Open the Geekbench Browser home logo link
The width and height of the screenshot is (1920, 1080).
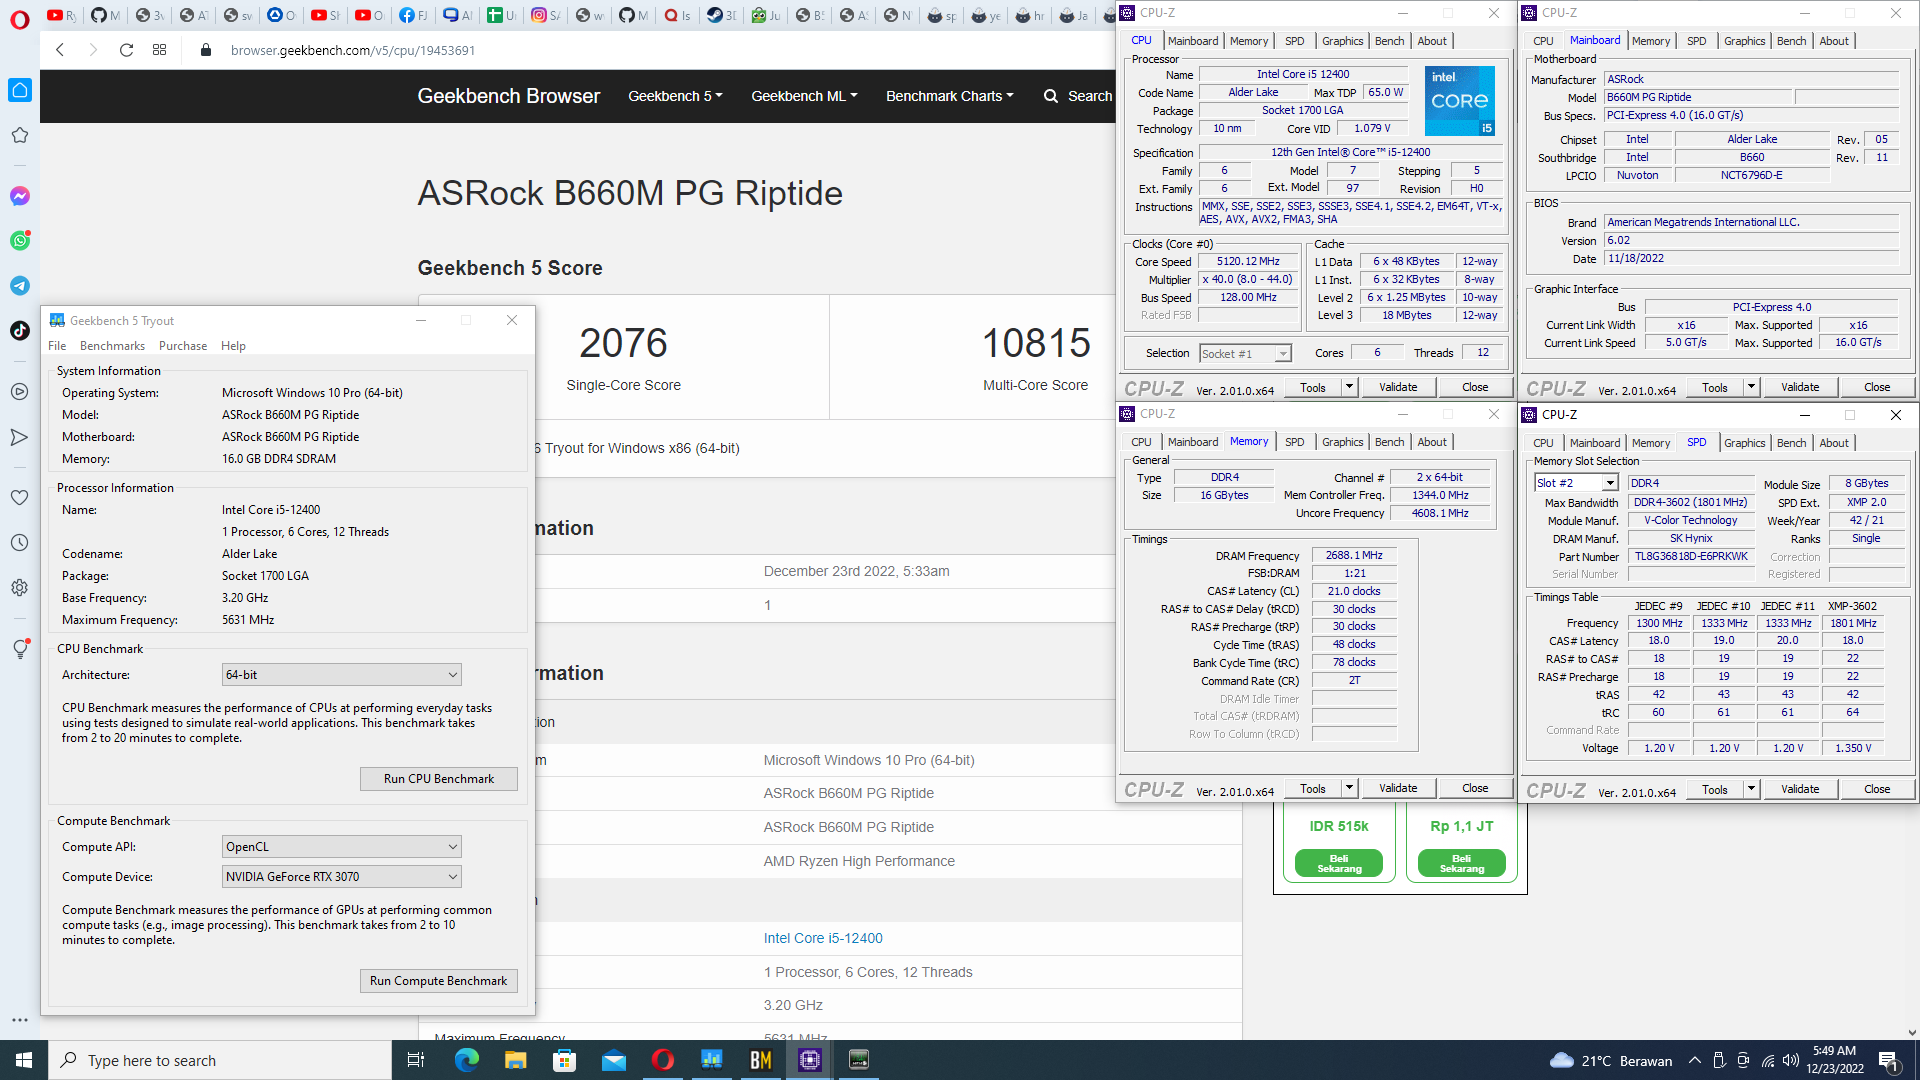pyautogui.click(x=508, y=96)
